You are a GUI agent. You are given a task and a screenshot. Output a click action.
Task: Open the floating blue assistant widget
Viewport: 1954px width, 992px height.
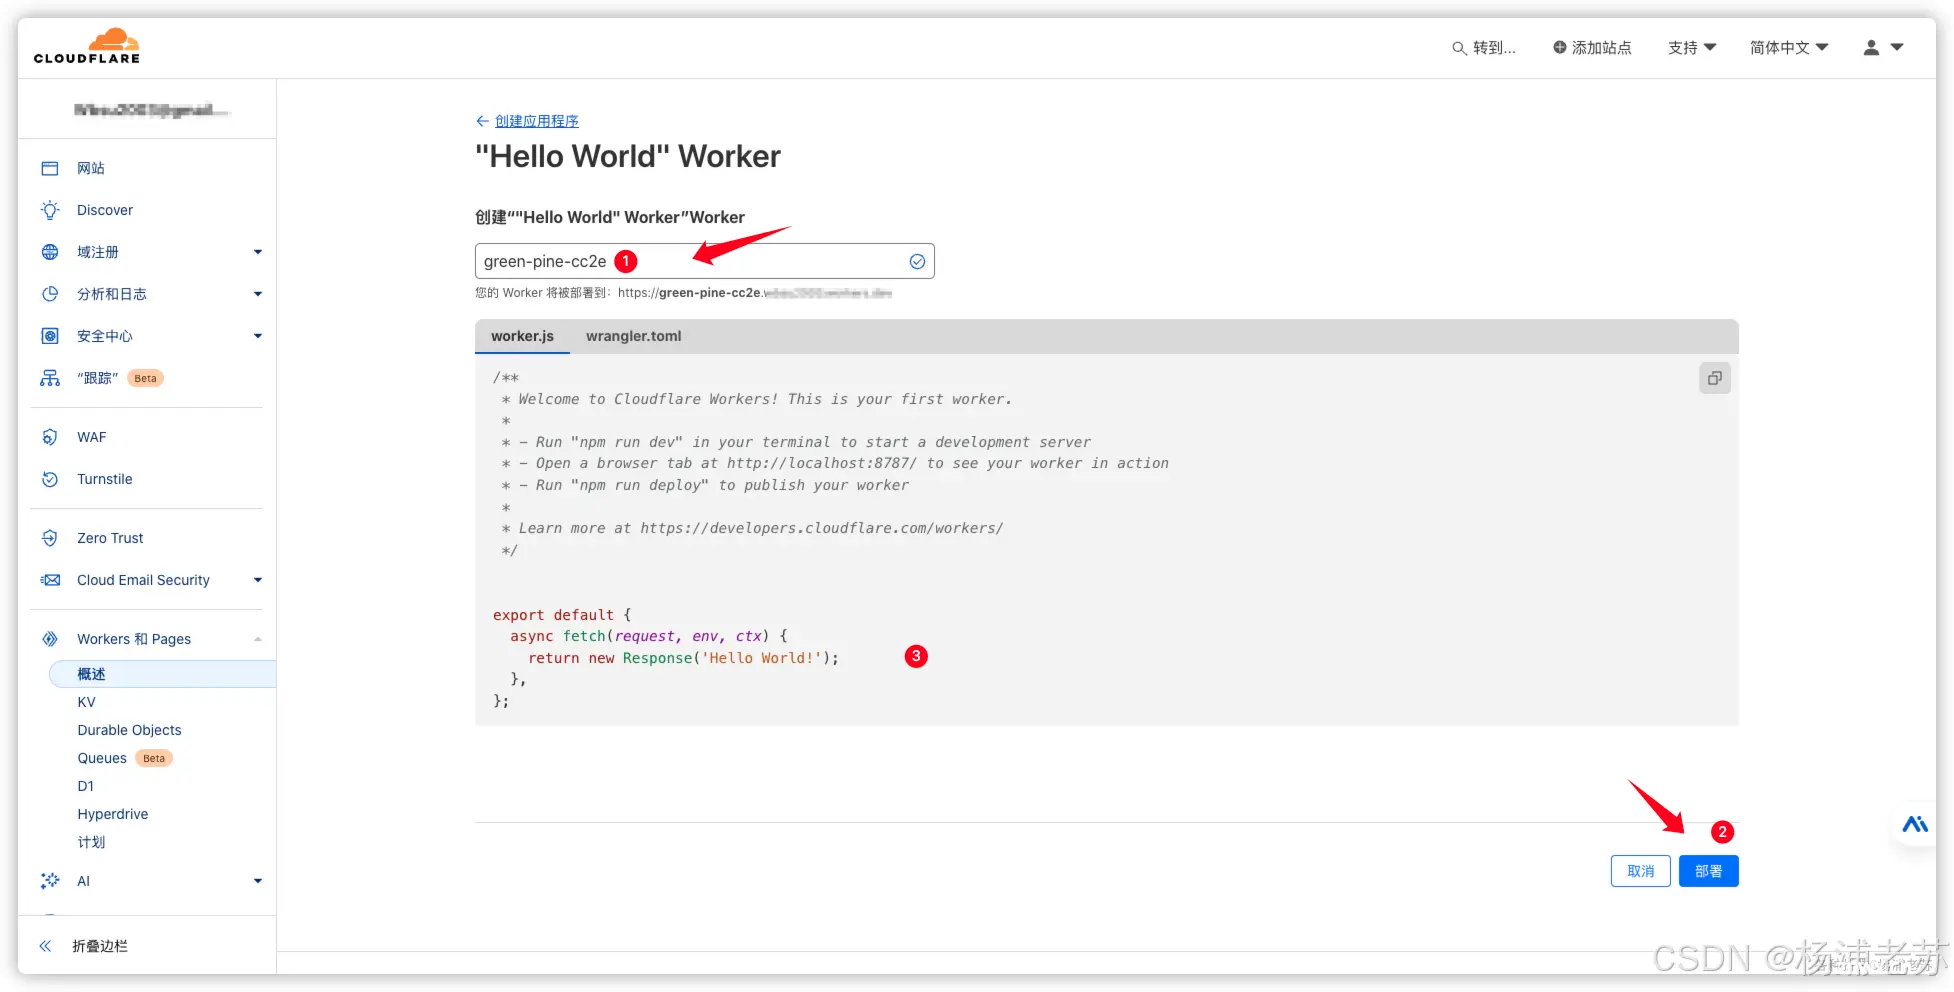pos(1915,824)
